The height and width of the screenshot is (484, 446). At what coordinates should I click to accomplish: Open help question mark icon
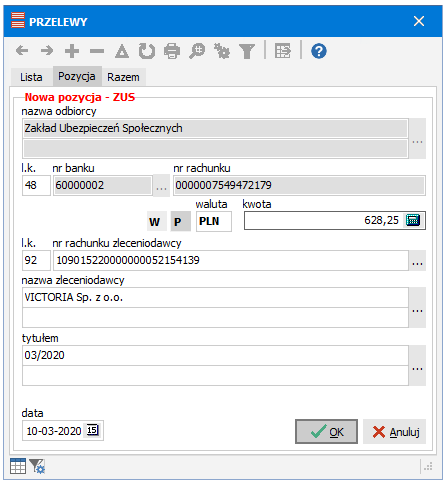pyautogui.click(x=319, y=51)
